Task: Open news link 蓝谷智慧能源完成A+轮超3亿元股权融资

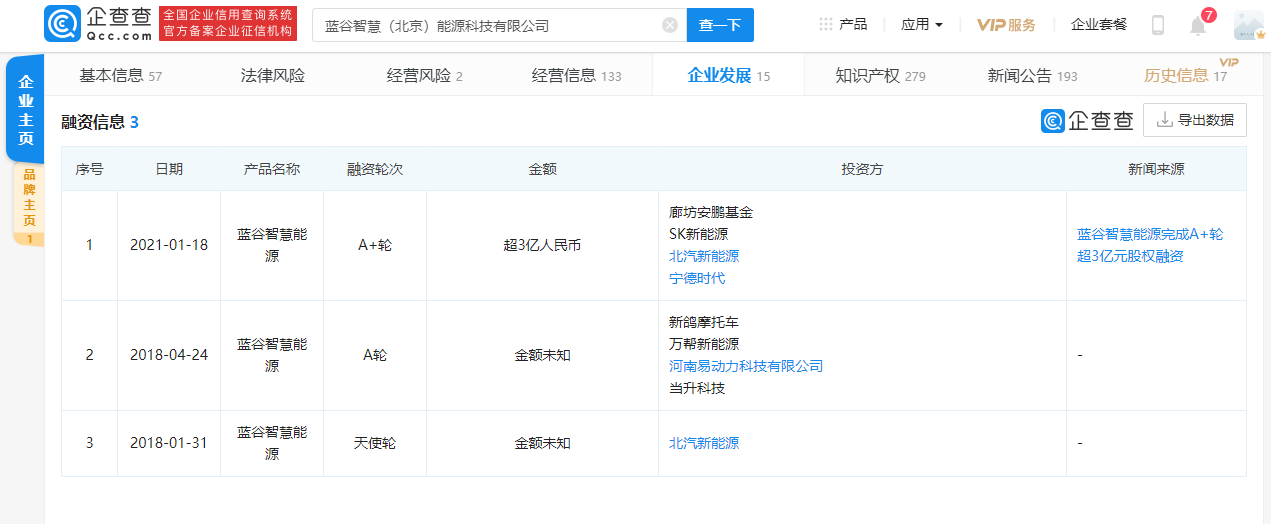Action: [x=1150, y=245]
